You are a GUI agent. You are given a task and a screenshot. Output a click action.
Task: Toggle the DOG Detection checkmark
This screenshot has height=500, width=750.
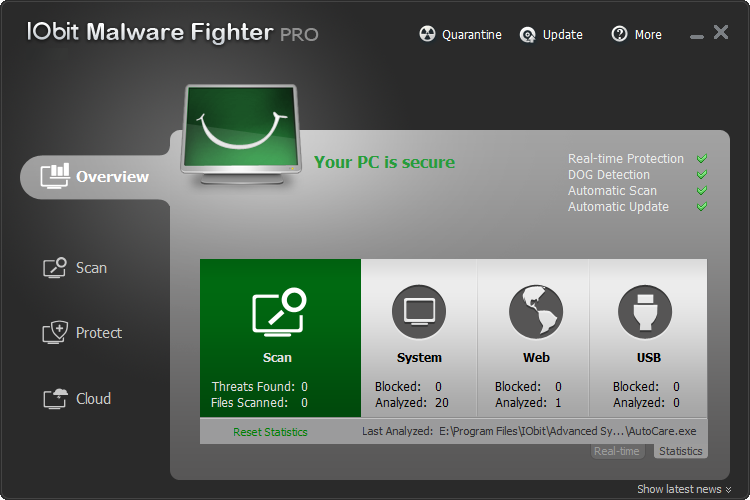[x=702, y=175]
